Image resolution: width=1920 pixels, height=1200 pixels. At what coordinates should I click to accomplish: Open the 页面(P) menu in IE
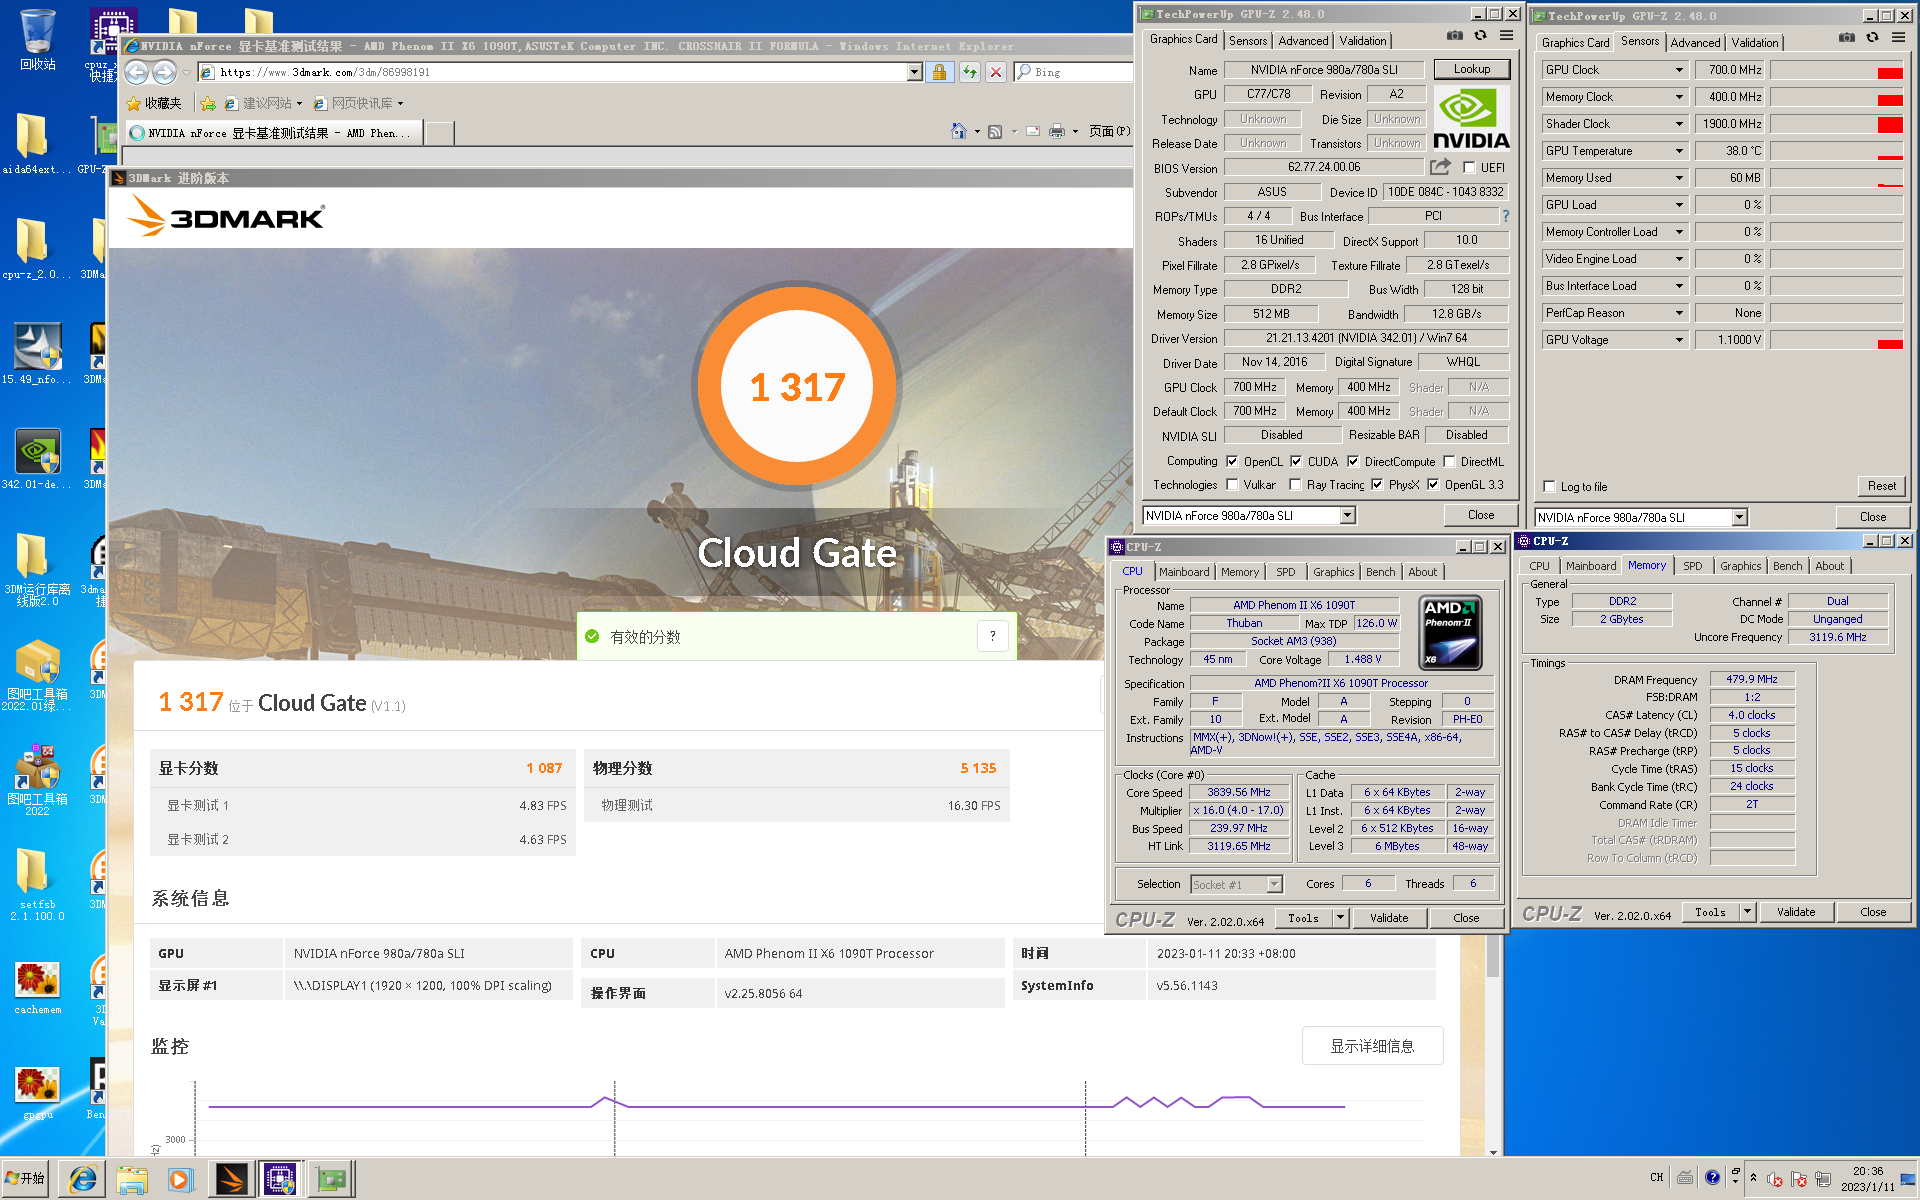pos(1109,131)
